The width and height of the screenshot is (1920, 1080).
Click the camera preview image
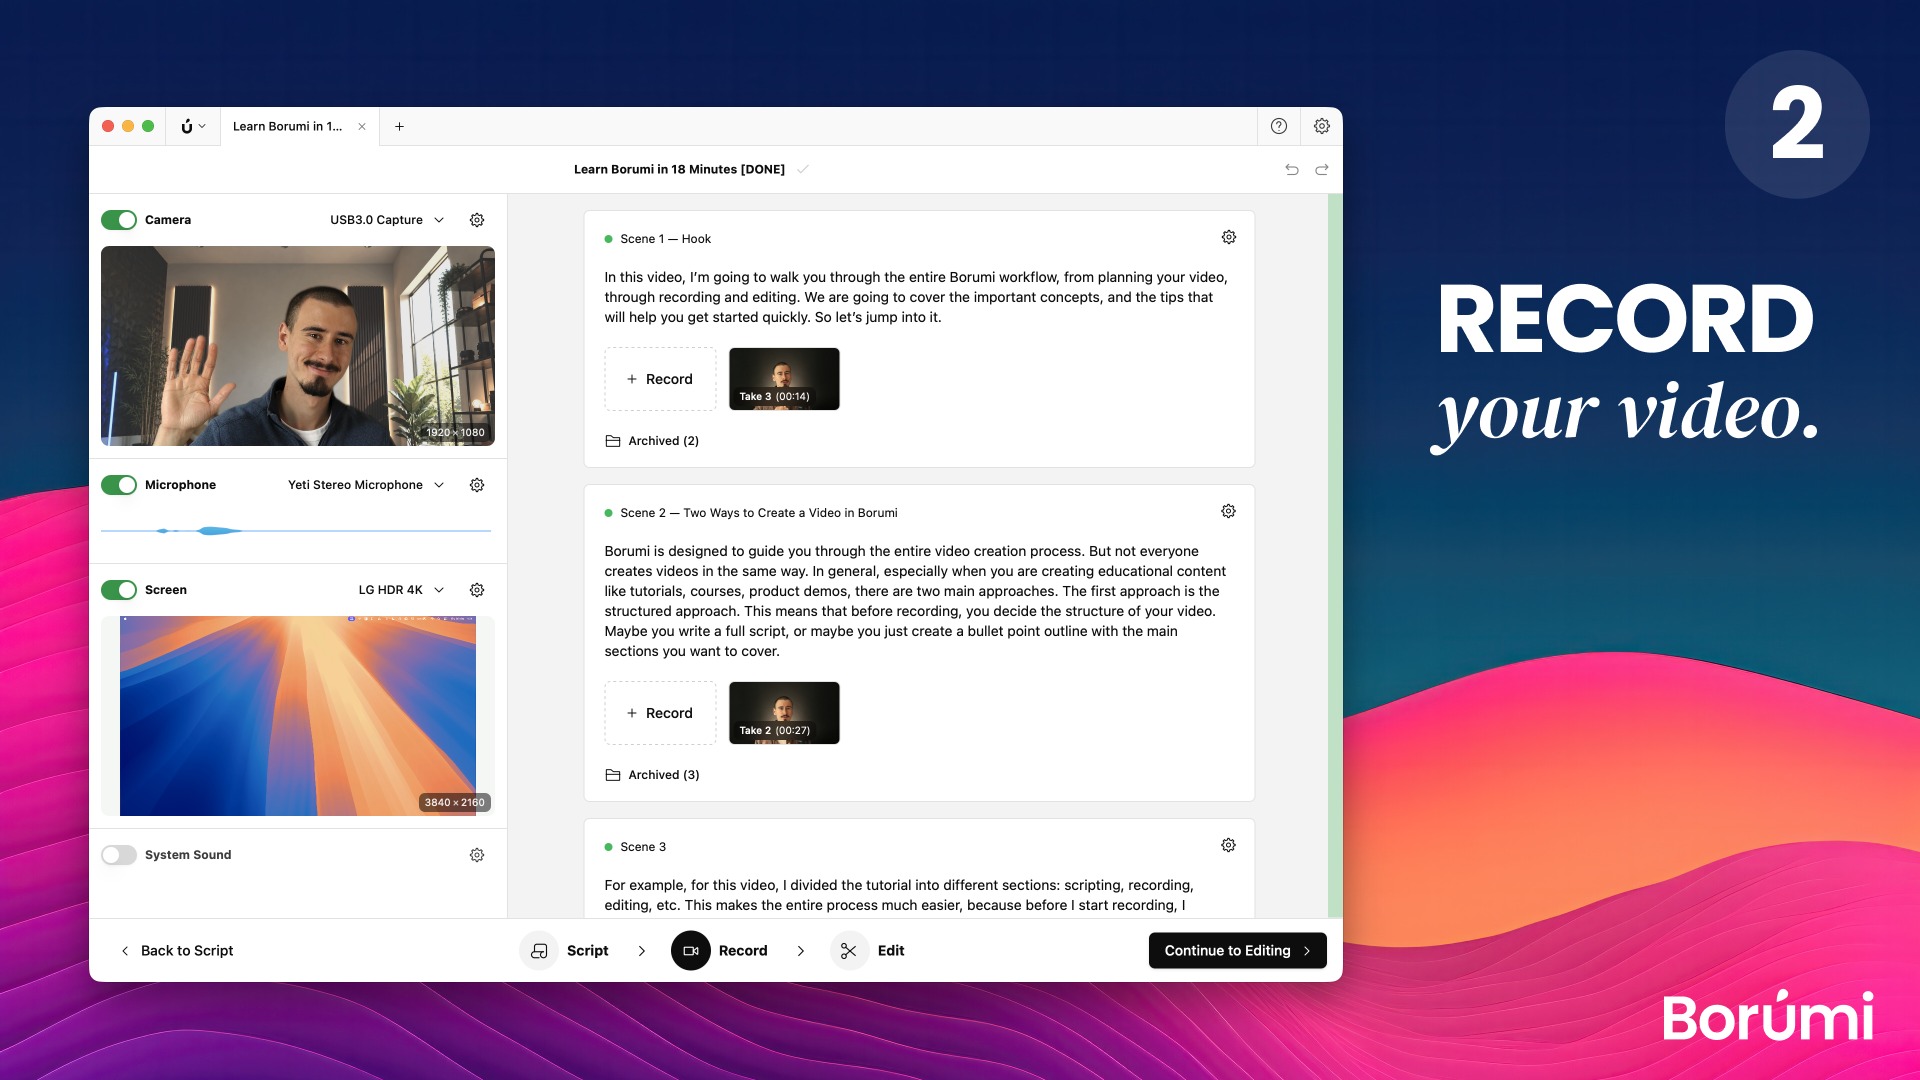298,346
